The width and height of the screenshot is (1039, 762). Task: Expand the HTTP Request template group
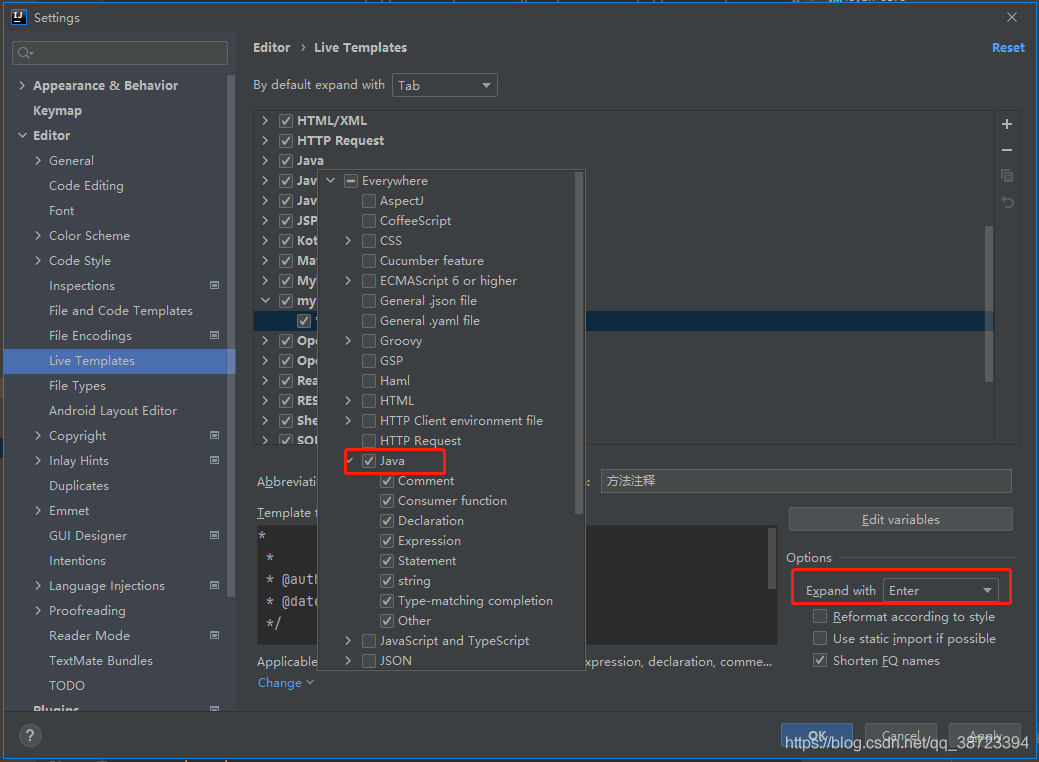(x=265, y=140)
